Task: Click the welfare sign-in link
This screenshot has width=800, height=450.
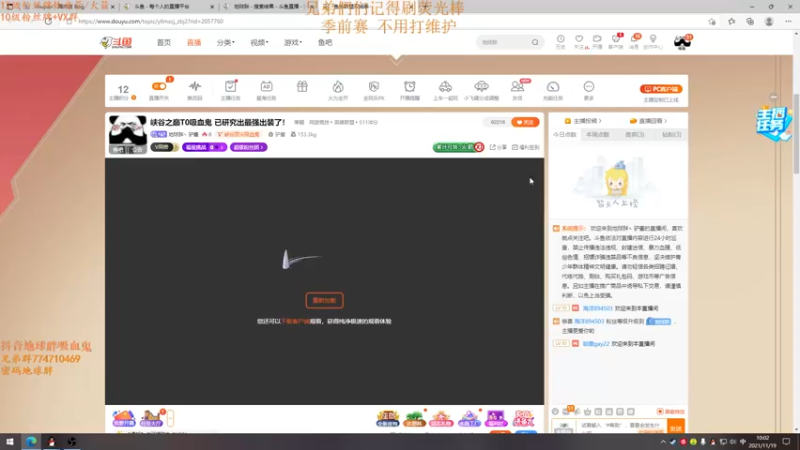Action: [526, 147]
